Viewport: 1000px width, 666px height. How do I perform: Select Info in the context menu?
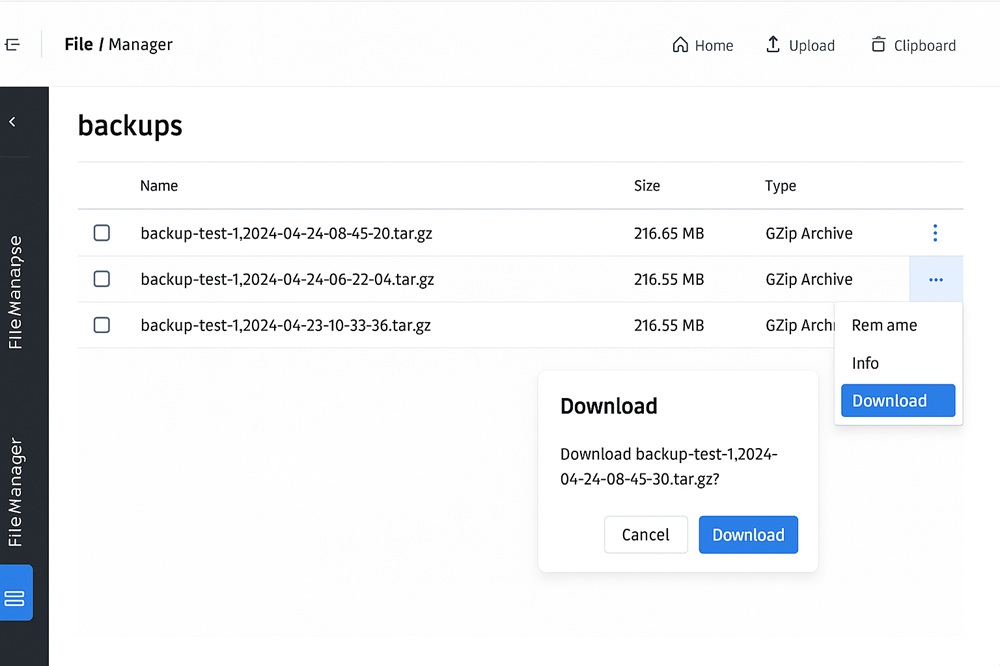pyautogui.click(x=865, y=363)
